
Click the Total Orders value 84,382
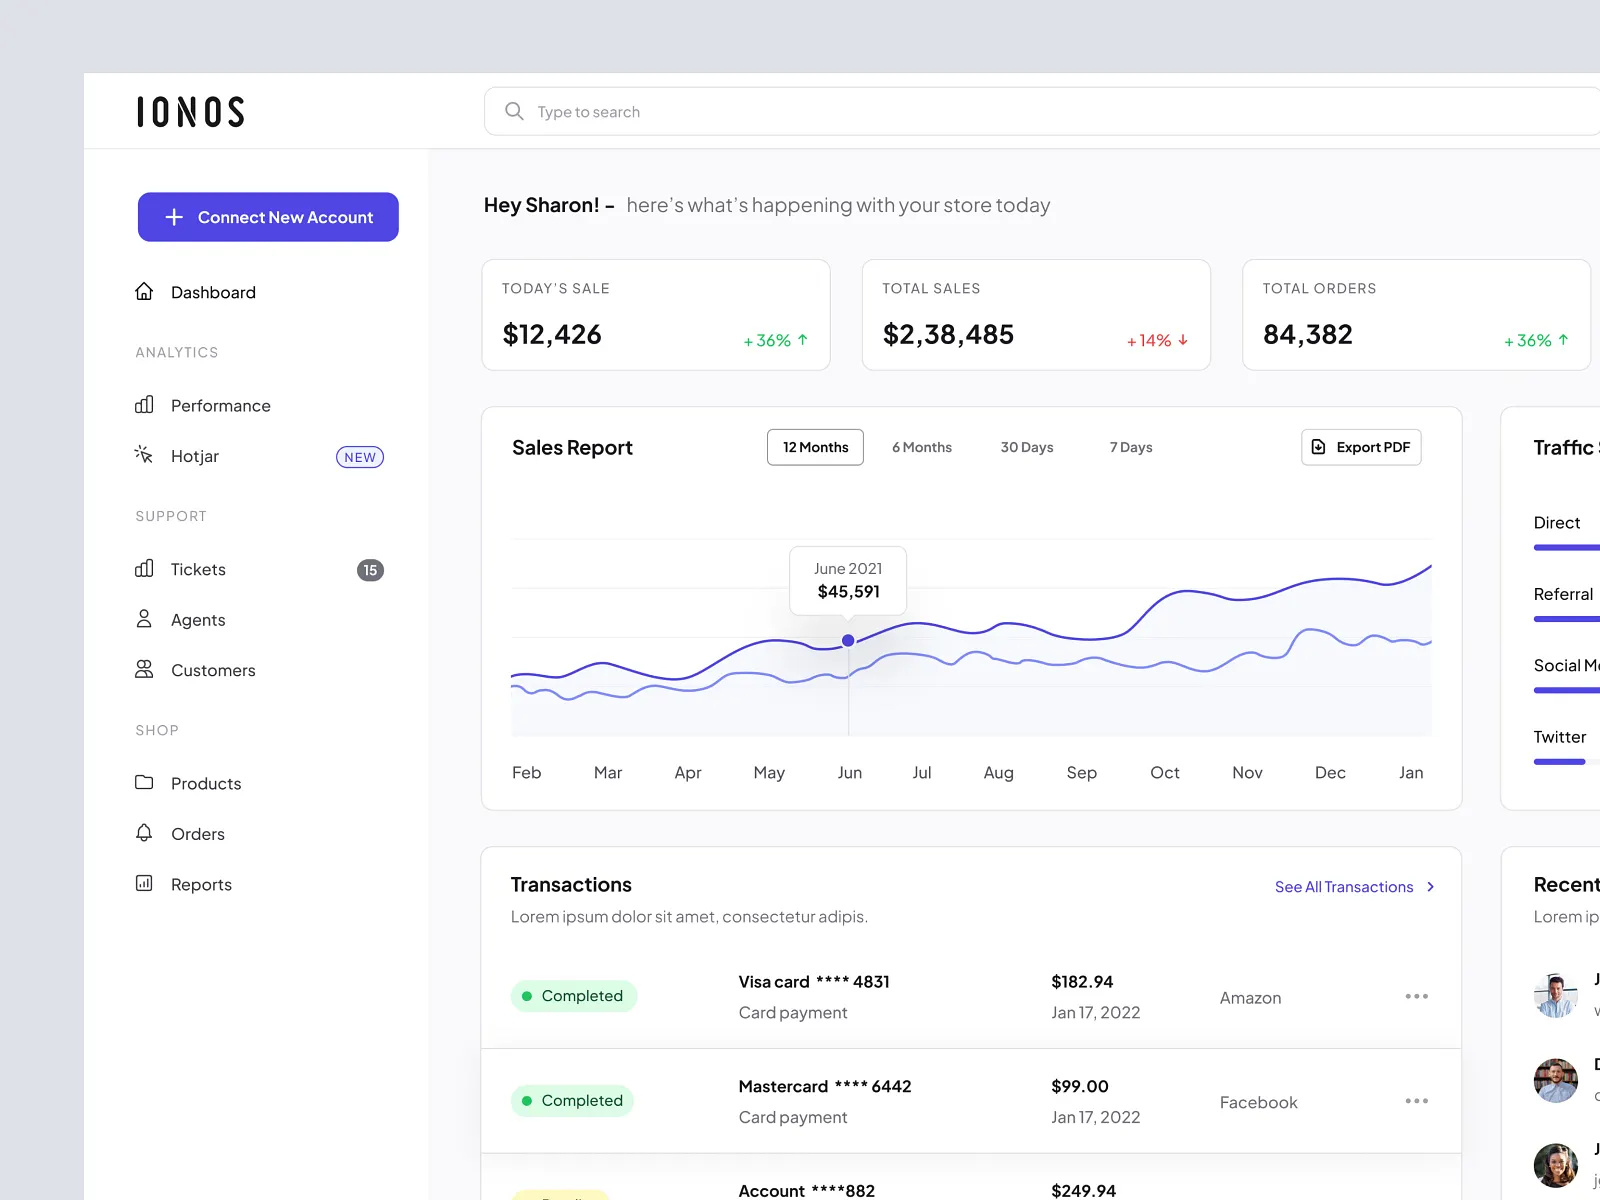1308,334
